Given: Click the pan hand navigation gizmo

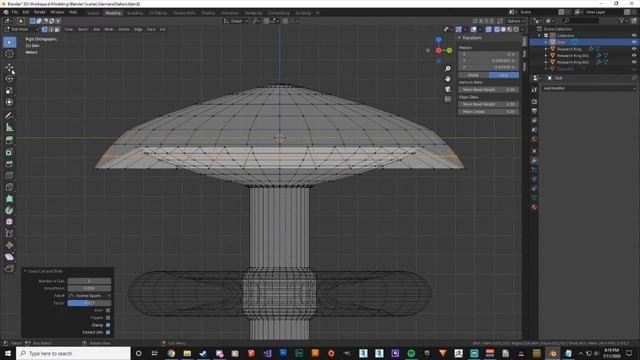Looking at the screenshot, I should (x=448, y=79).
